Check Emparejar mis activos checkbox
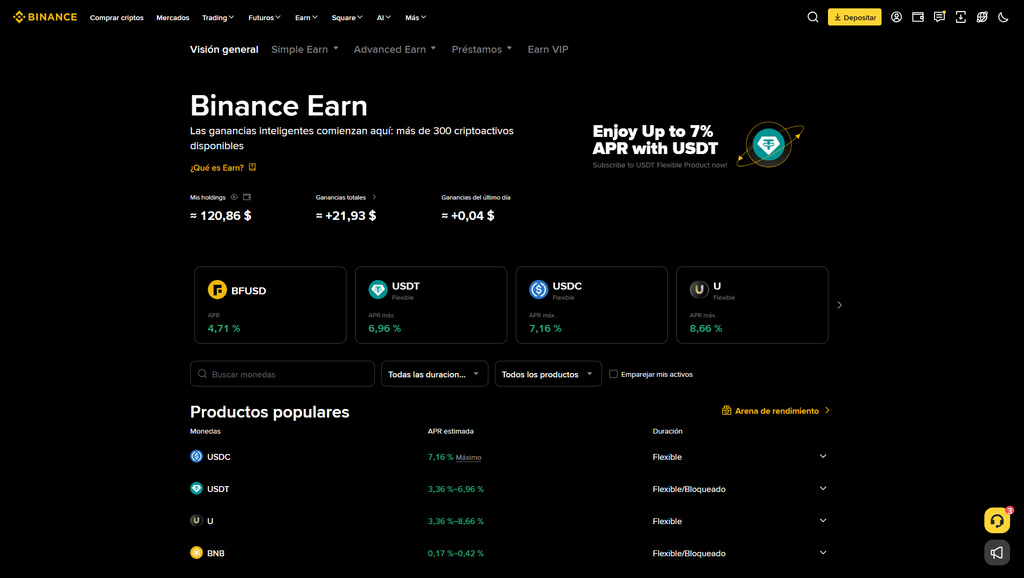 [613, 374]
